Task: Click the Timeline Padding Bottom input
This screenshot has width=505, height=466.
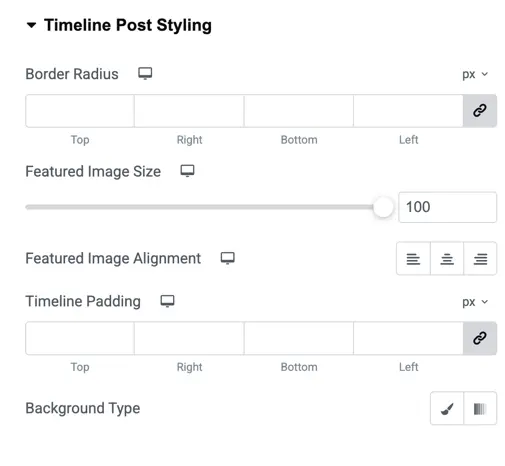Action: (x=299, y=338)
